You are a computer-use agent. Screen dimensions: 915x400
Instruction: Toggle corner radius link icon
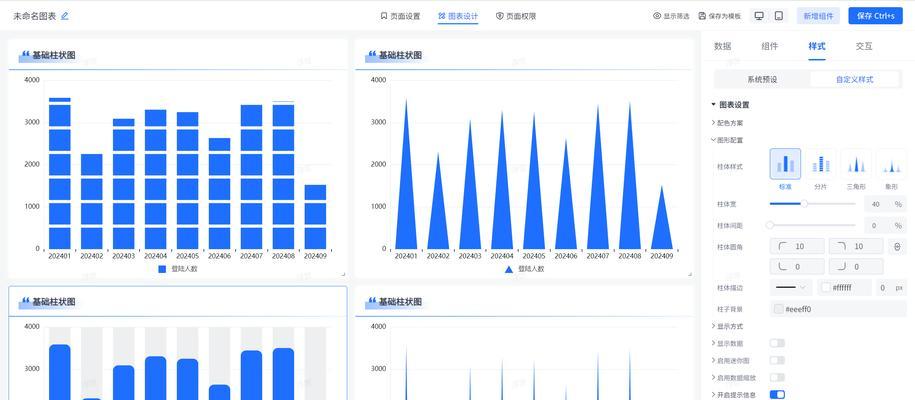click(897, 247)
